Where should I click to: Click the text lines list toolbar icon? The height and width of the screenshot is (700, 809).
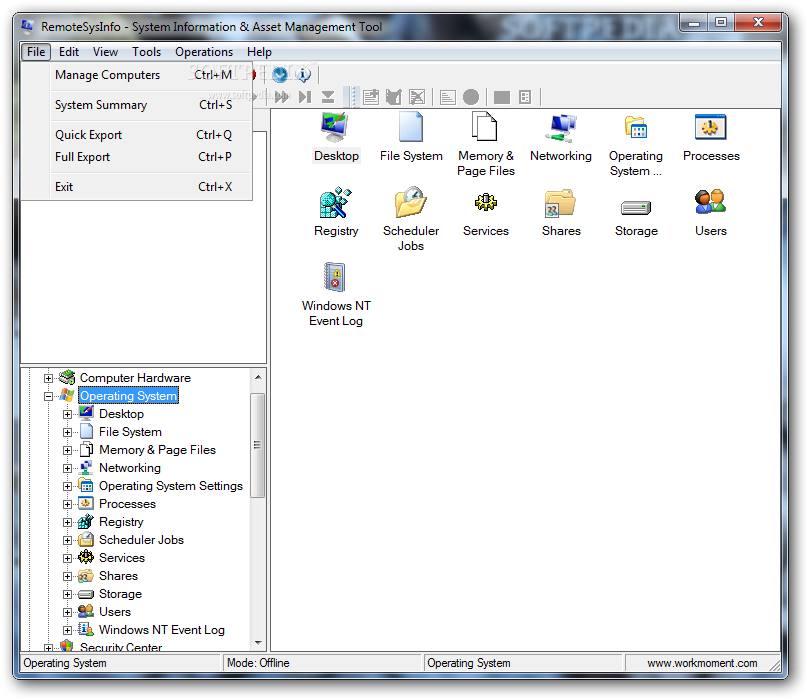447,97
